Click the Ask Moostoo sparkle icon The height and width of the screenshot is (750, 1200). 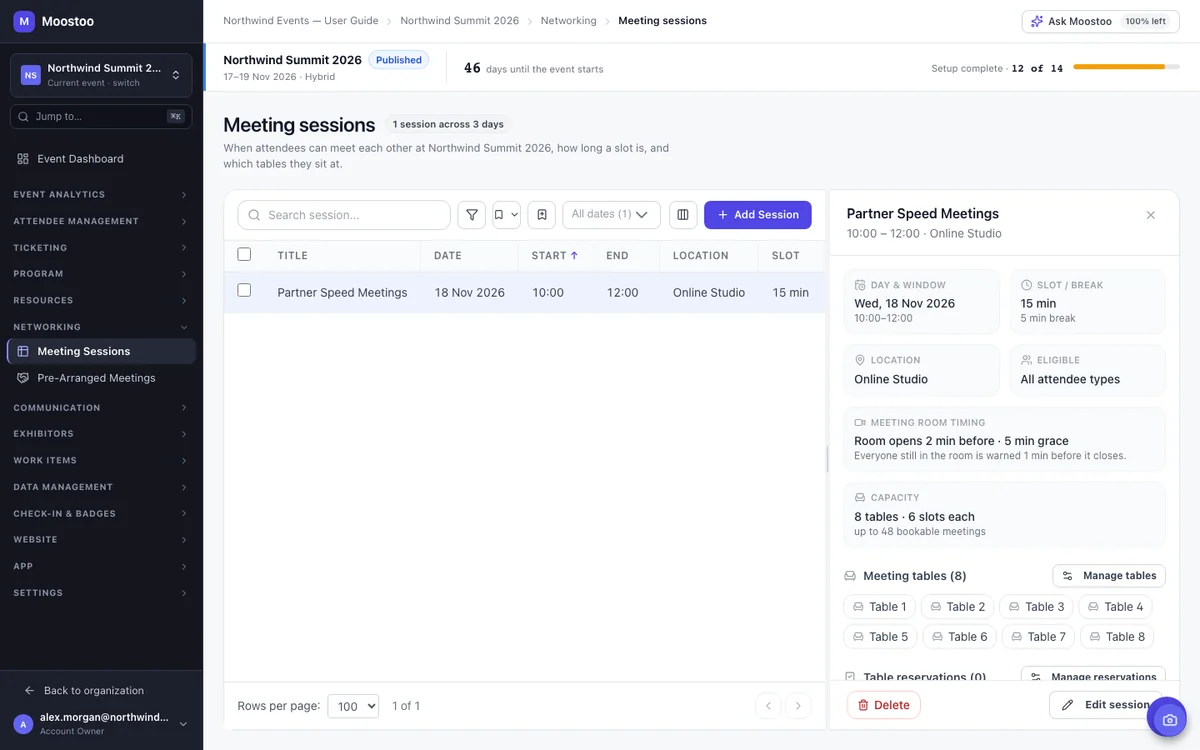pyautogui.click(x=1037, y=21)
